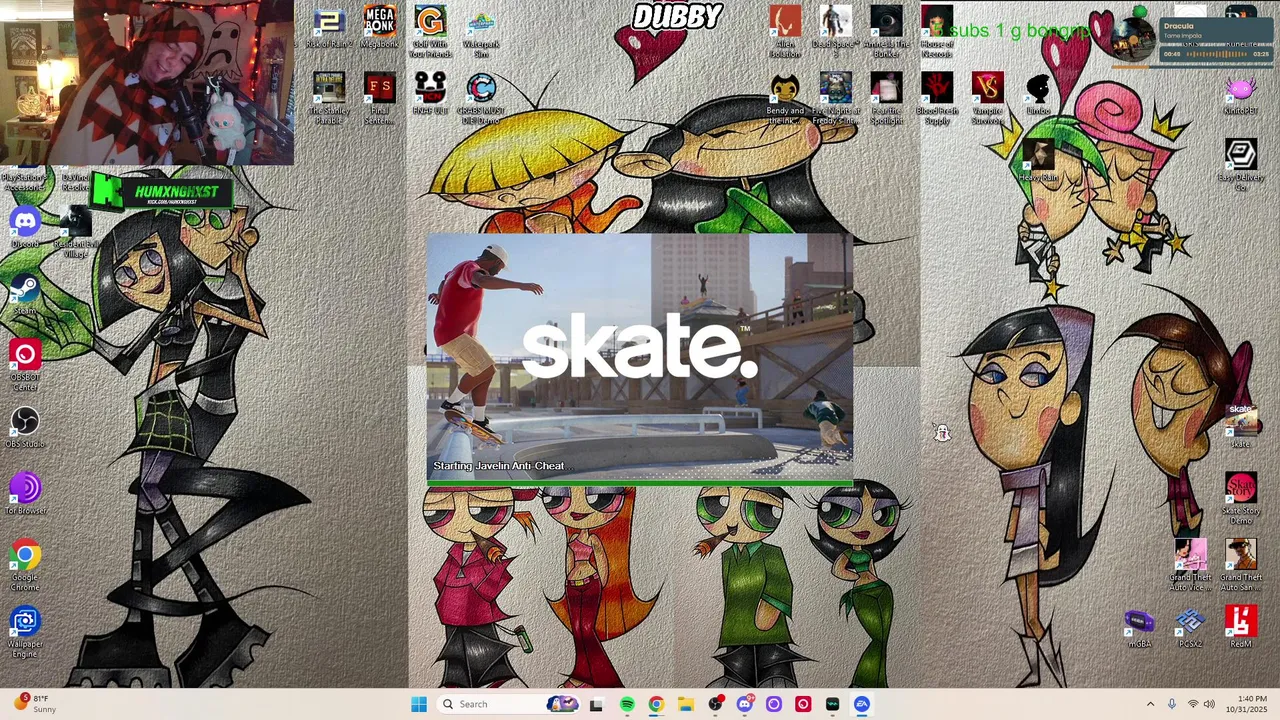Open the Waterpark Sim desktop icon
Viewport: 1280px width, 720px height.
(481, 32)
